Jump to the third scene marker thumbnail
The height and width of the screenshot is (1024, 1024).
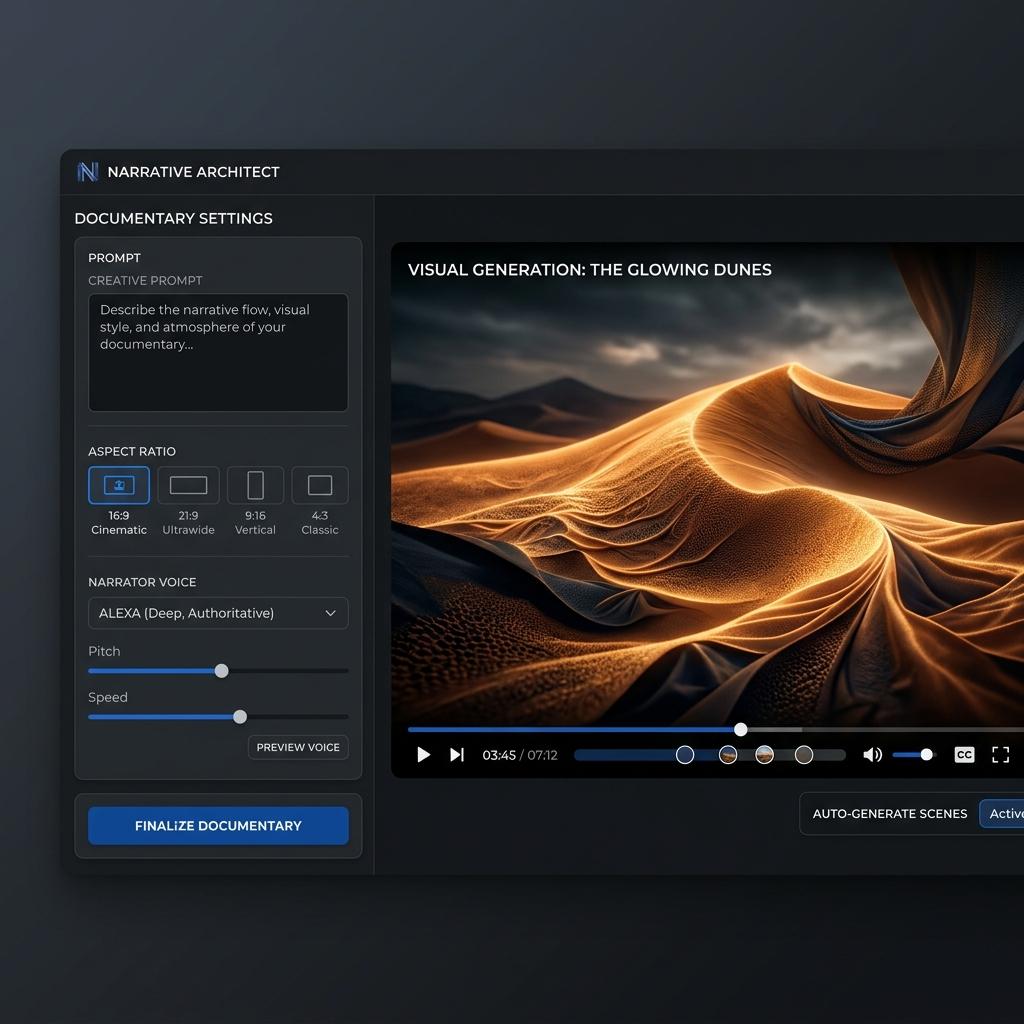(x=764, y=755)
